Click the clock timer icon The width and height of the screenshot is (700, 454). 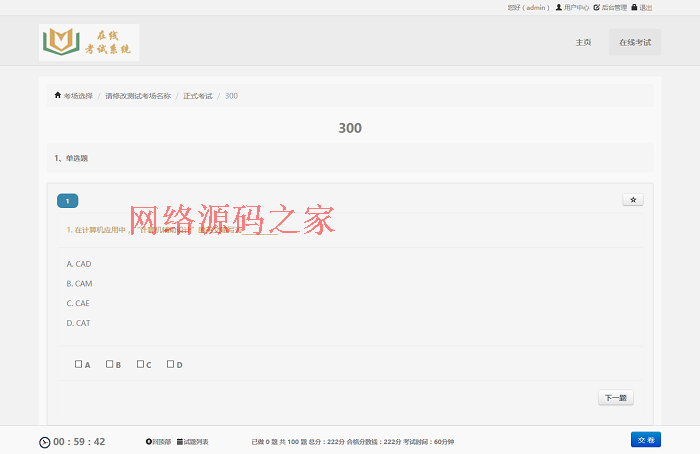pyautogui.click(x=45, y=442)
